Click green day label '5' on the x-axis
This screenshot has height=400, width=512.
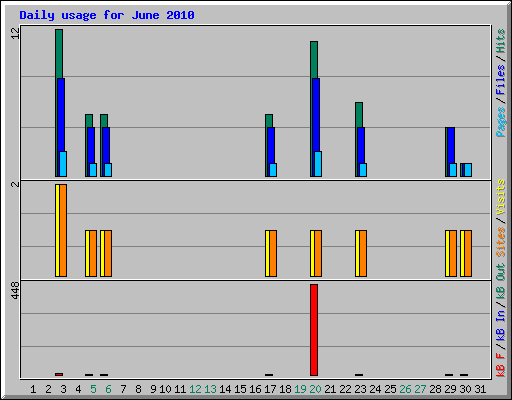(93, 389)
